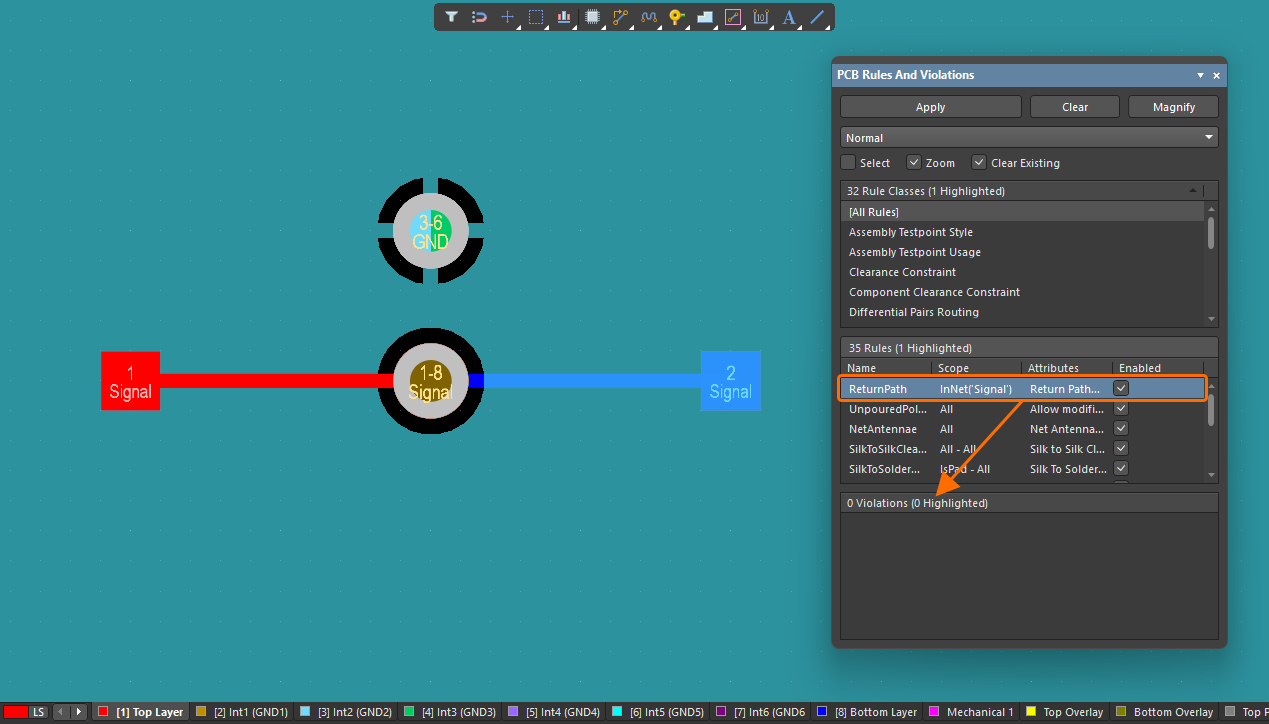The height and width of the screenshot is (724, 1269).
Task: Toggle the snapping magnet tool
Action: coord(479,17)
